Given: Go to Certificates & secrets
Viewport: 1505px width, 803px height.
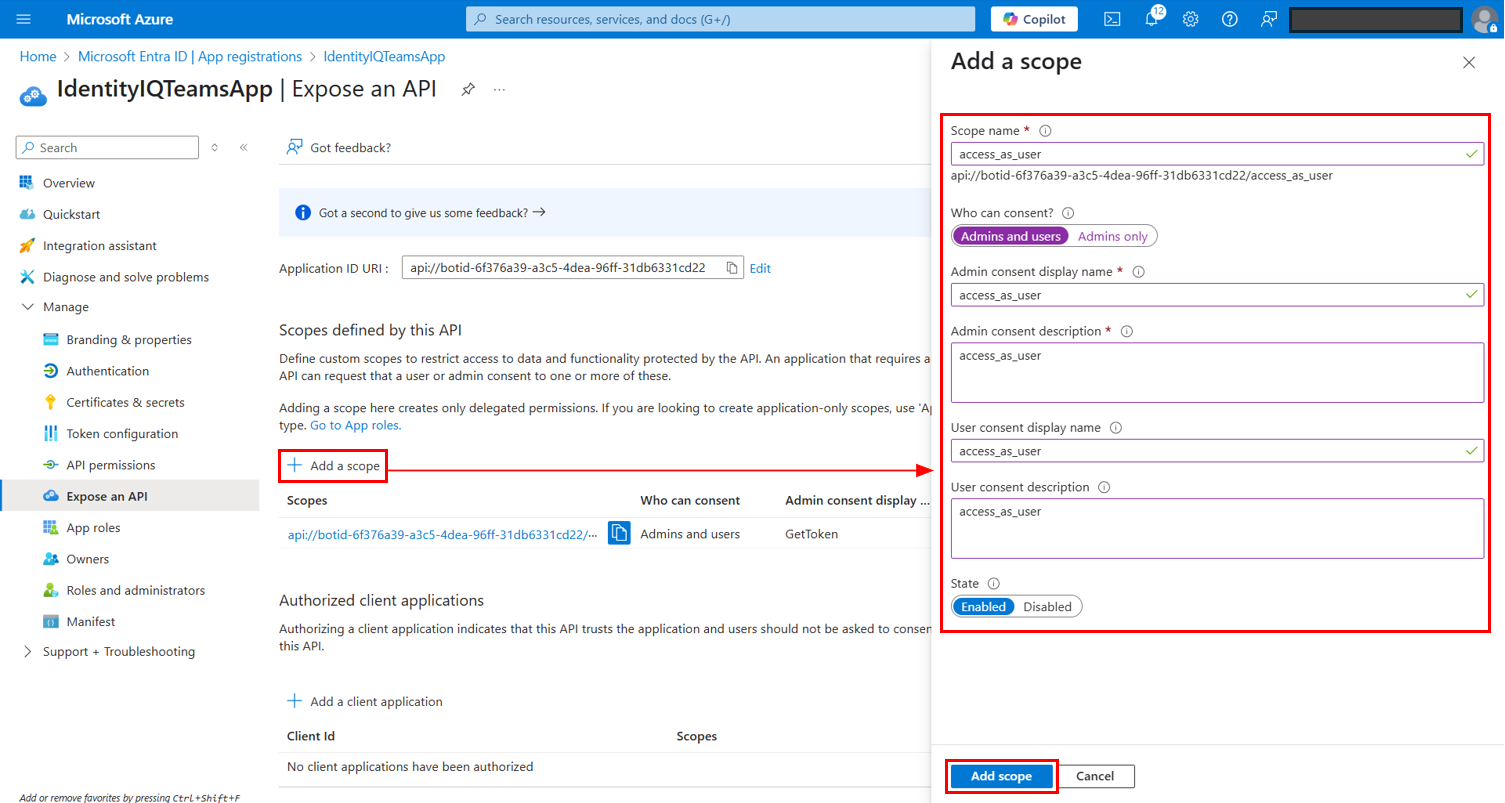Looking at the screenshot, I should click(x=125, y=402).
